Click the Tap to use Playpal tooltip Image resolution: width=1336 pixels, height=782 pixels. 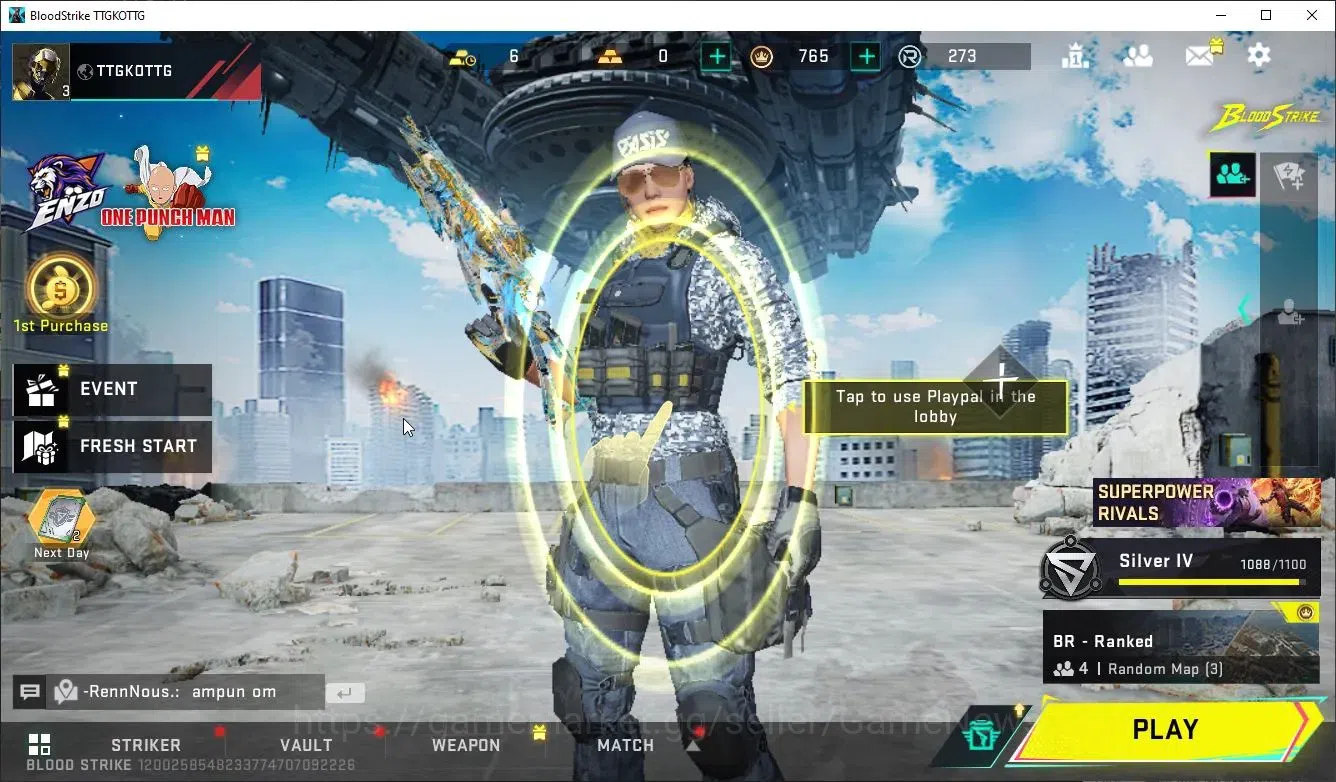(935, 407)
